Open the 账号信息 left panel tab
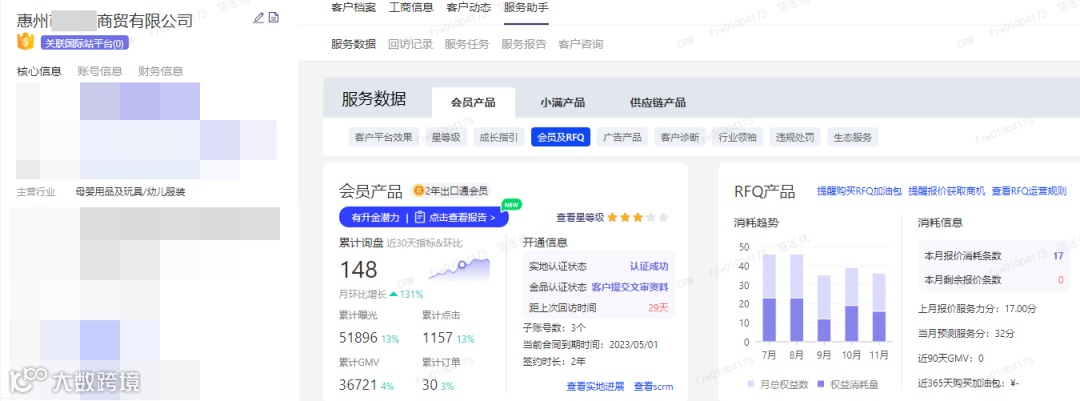Screen dimensions: 1080x401 tap(100, 71)
